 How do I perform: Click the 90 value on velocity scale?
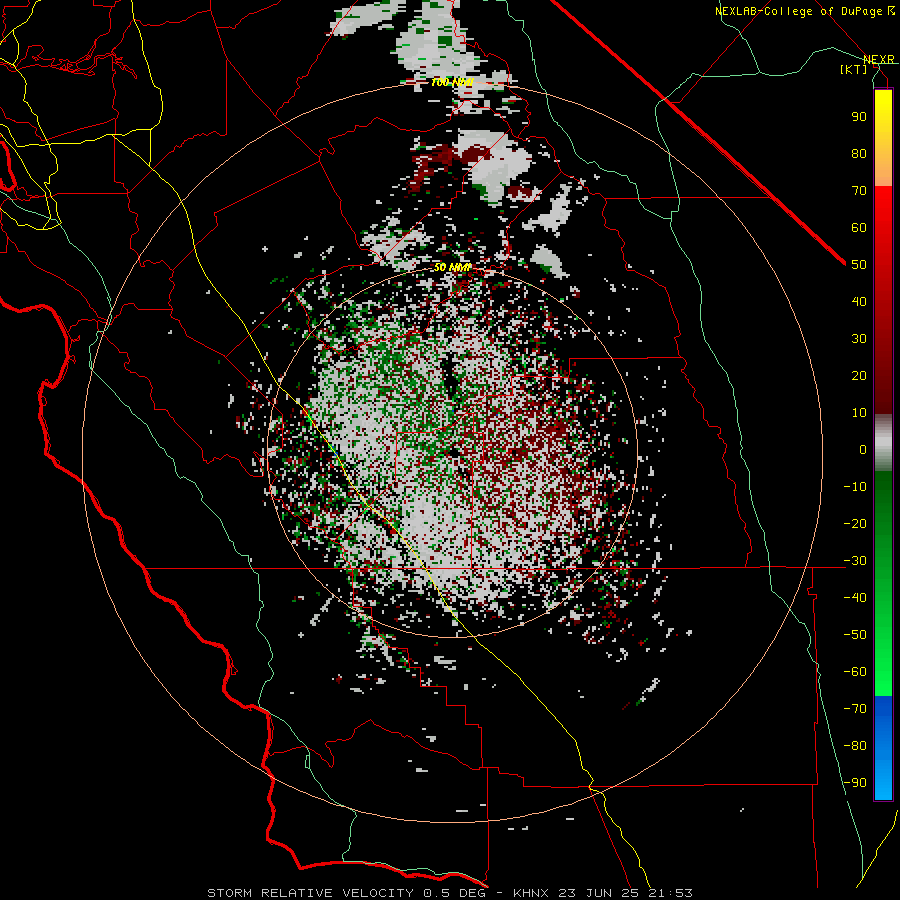(859, 117)
